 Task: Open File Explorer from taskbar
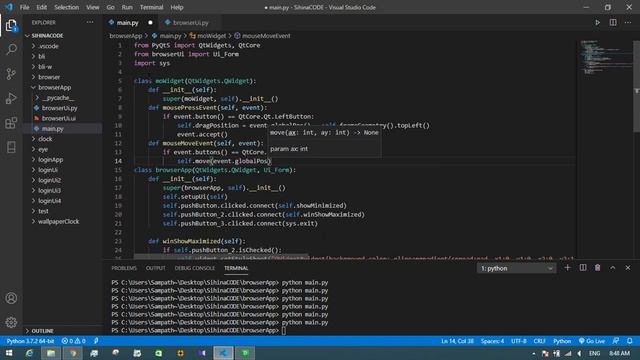pos(51,353)
